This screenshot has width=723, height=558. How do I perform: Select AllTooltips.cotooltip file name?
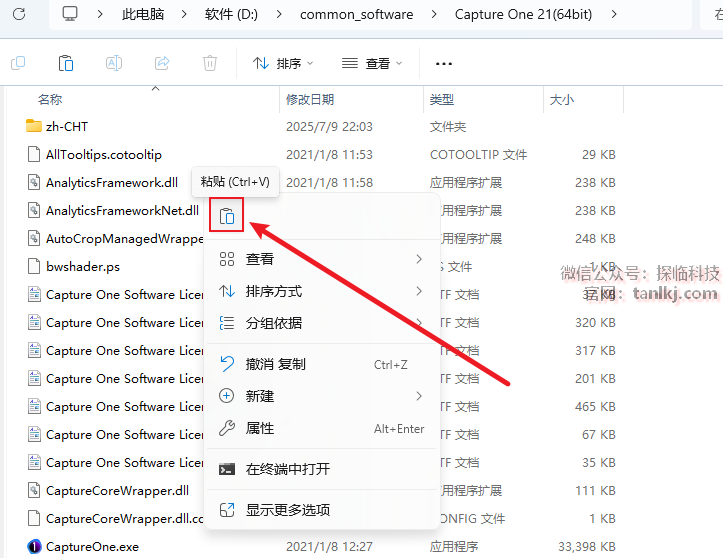click(x=104, y=154)
